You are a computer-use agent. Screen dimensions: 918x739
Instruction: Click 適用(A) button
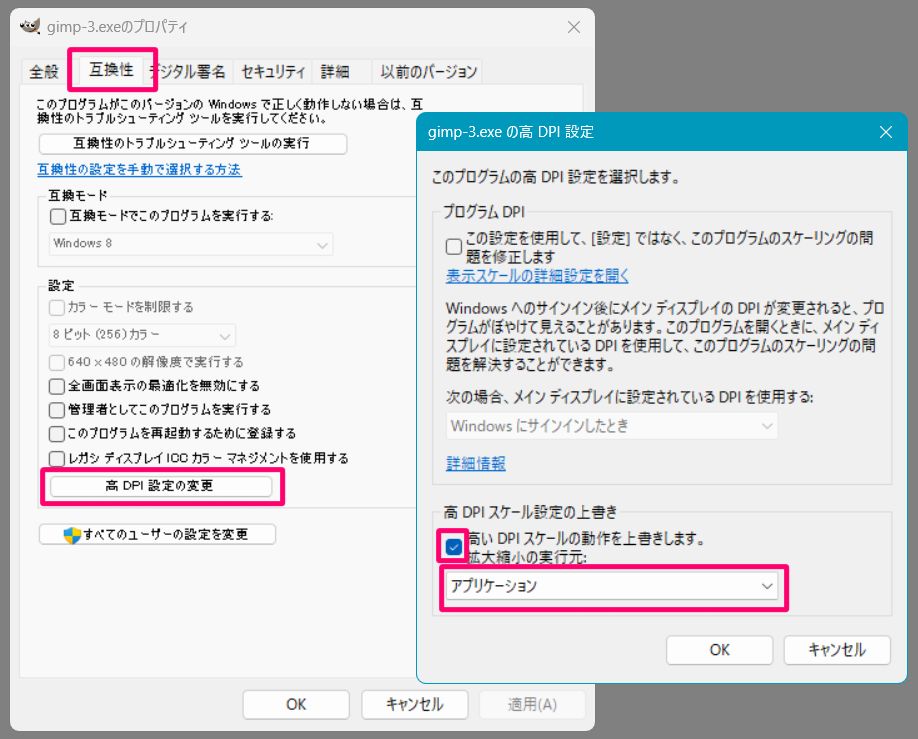coord(532,704)
